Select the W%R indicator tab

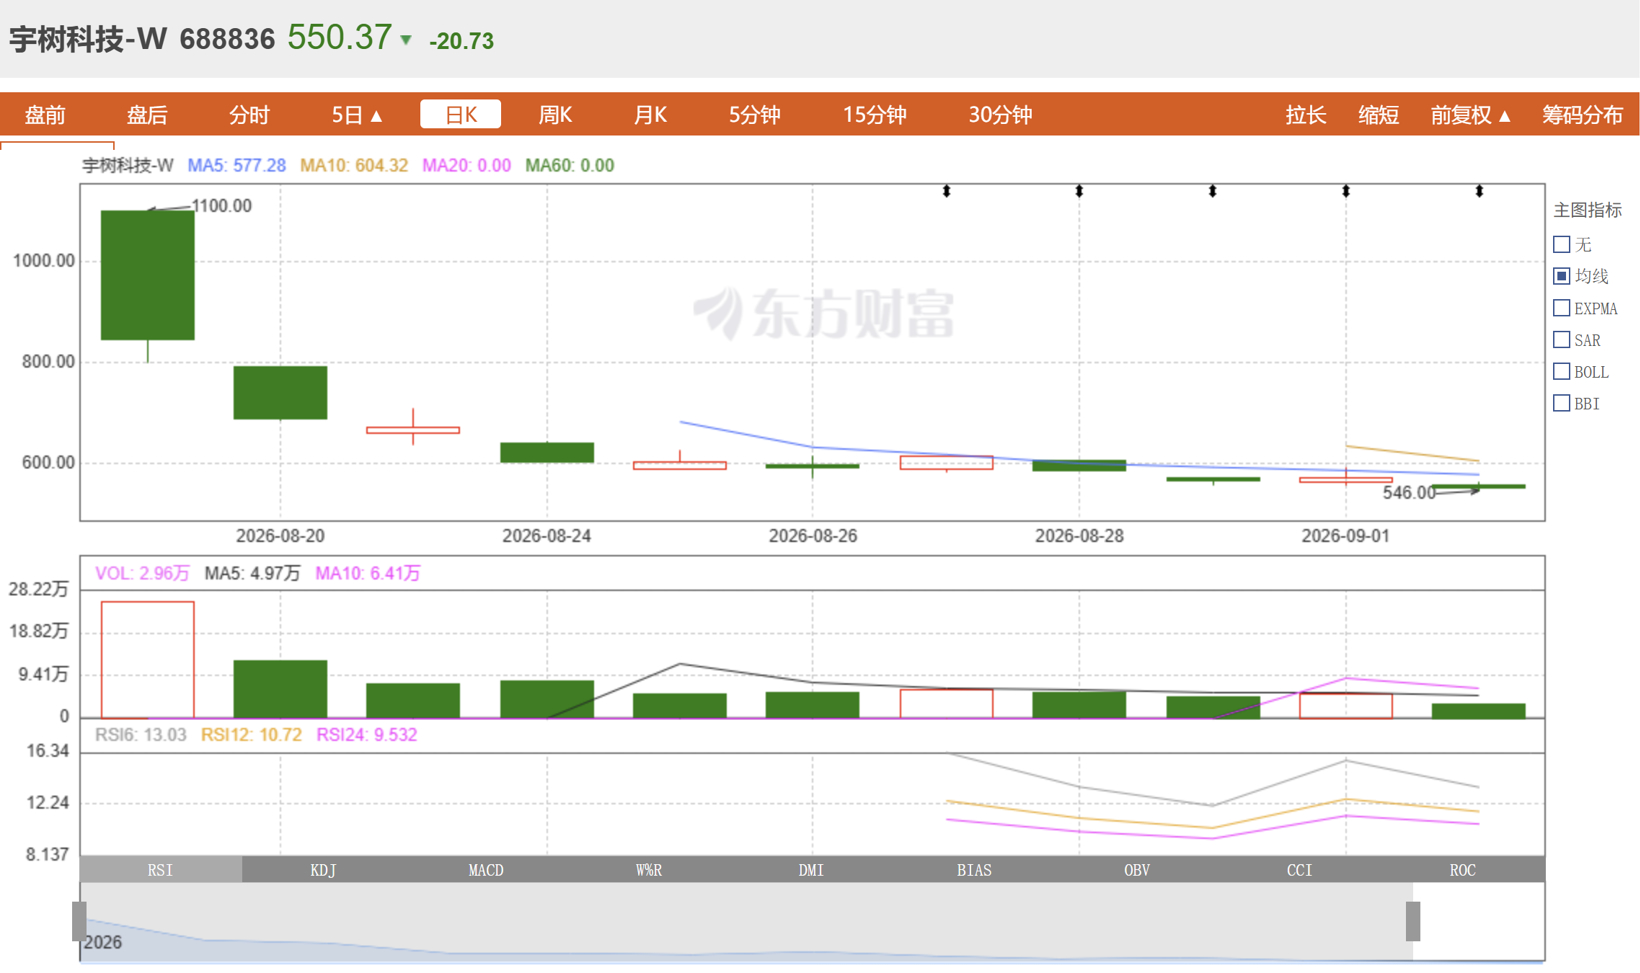click(649, 870)
